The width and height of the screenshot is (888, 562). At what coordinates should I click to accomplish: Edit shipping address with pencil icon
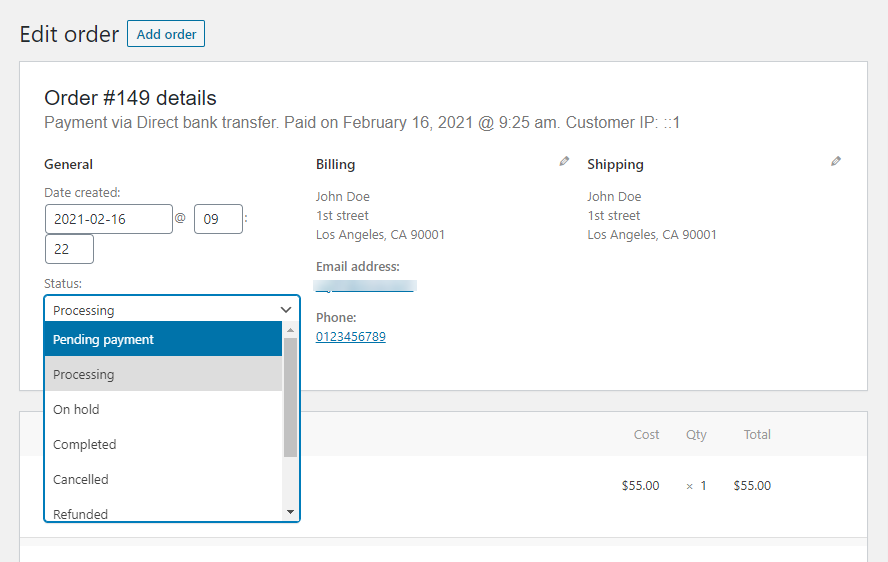tap(836, 161)
